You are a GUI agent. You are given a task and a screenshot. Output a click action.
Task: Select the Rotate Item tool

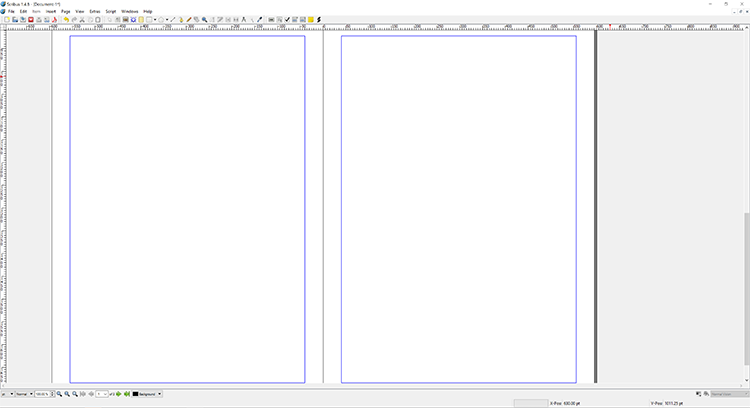coord(196,20)
